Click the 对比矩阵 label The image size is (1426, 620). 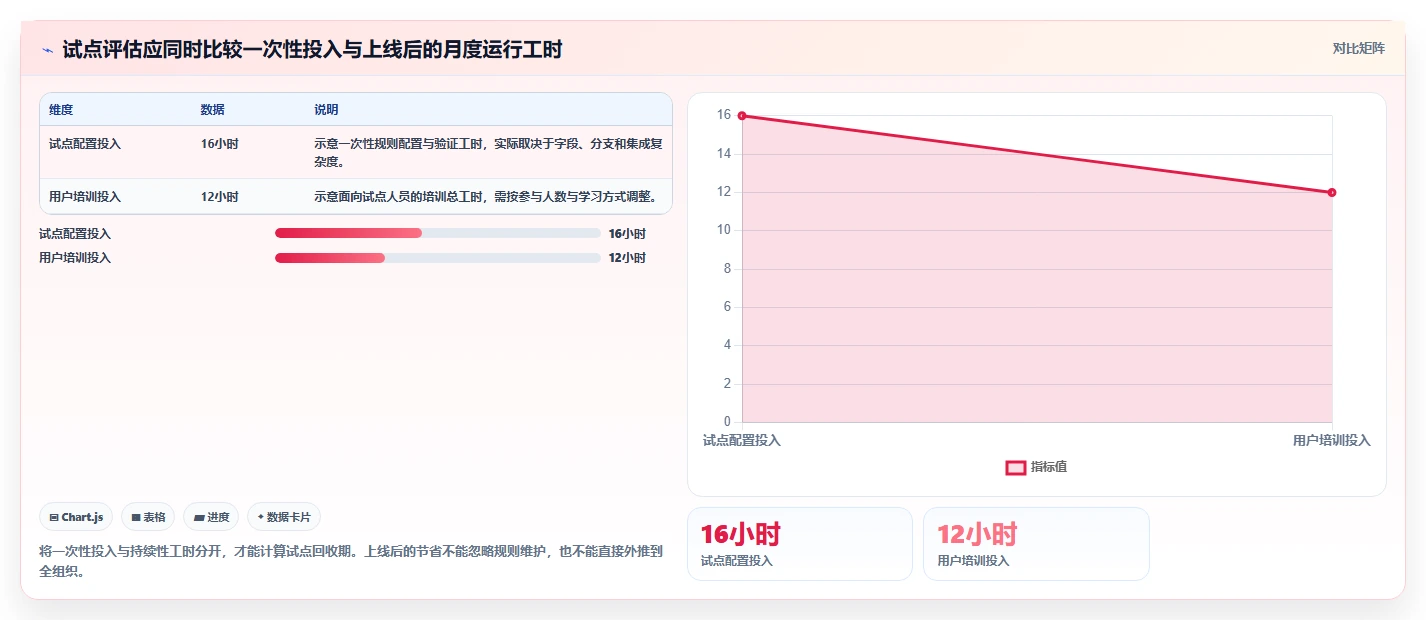pos(1358,48)
